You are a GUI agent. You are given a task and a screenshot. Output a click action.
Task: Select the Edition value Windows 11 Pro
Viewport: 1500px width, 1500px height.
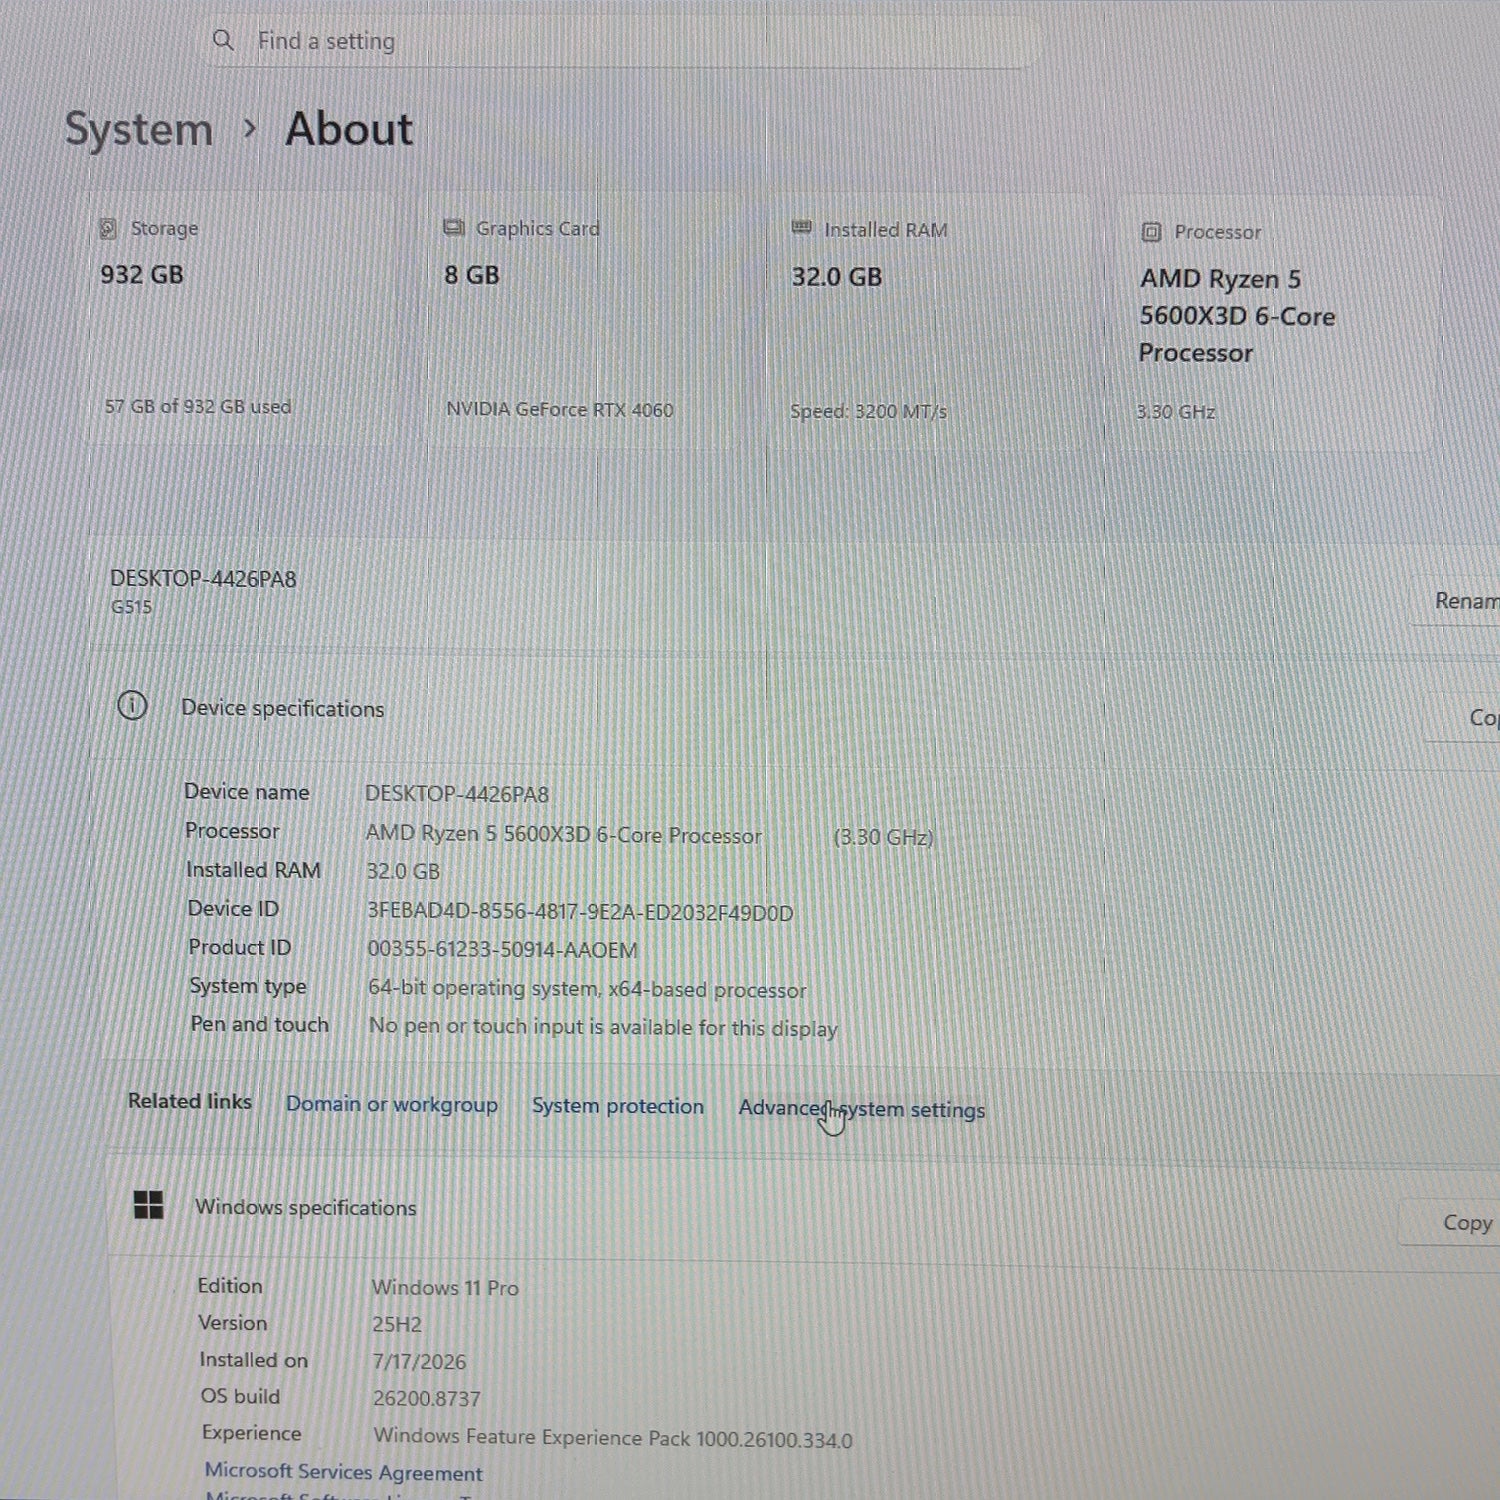click(445, 1288)
